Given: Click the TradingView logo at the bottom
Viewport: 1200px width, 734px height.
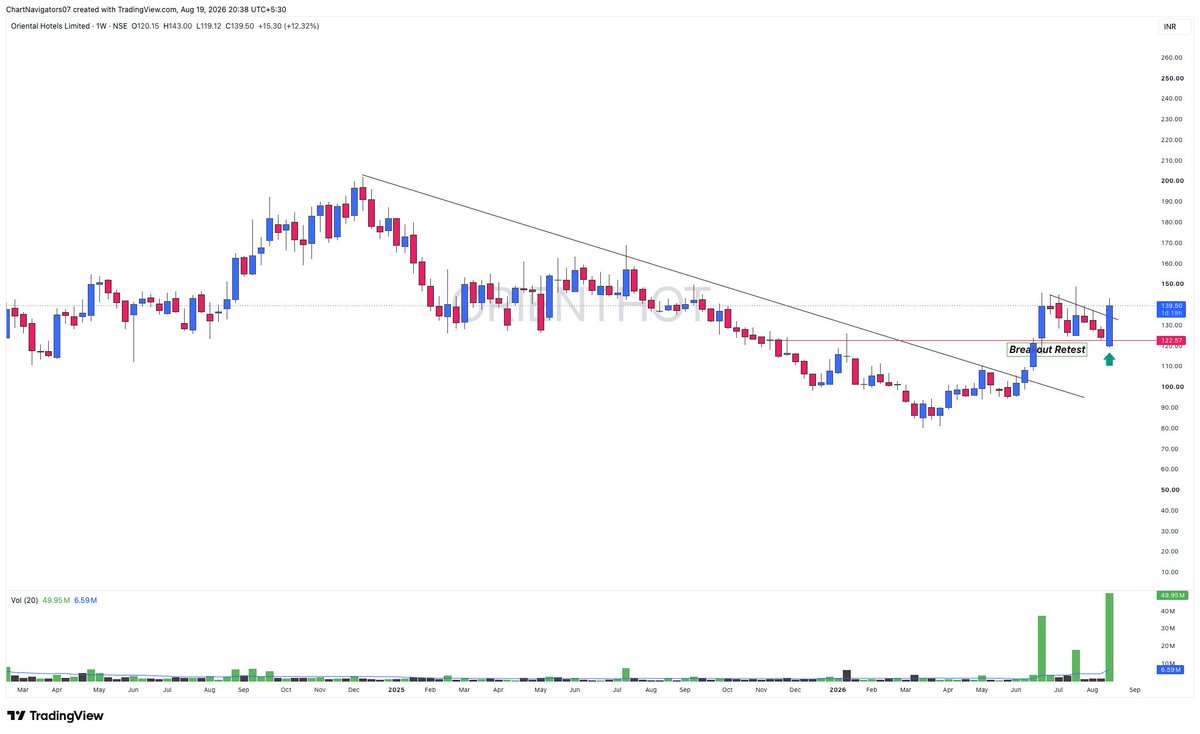Looking at the screenshot, I should coord(55,716).
